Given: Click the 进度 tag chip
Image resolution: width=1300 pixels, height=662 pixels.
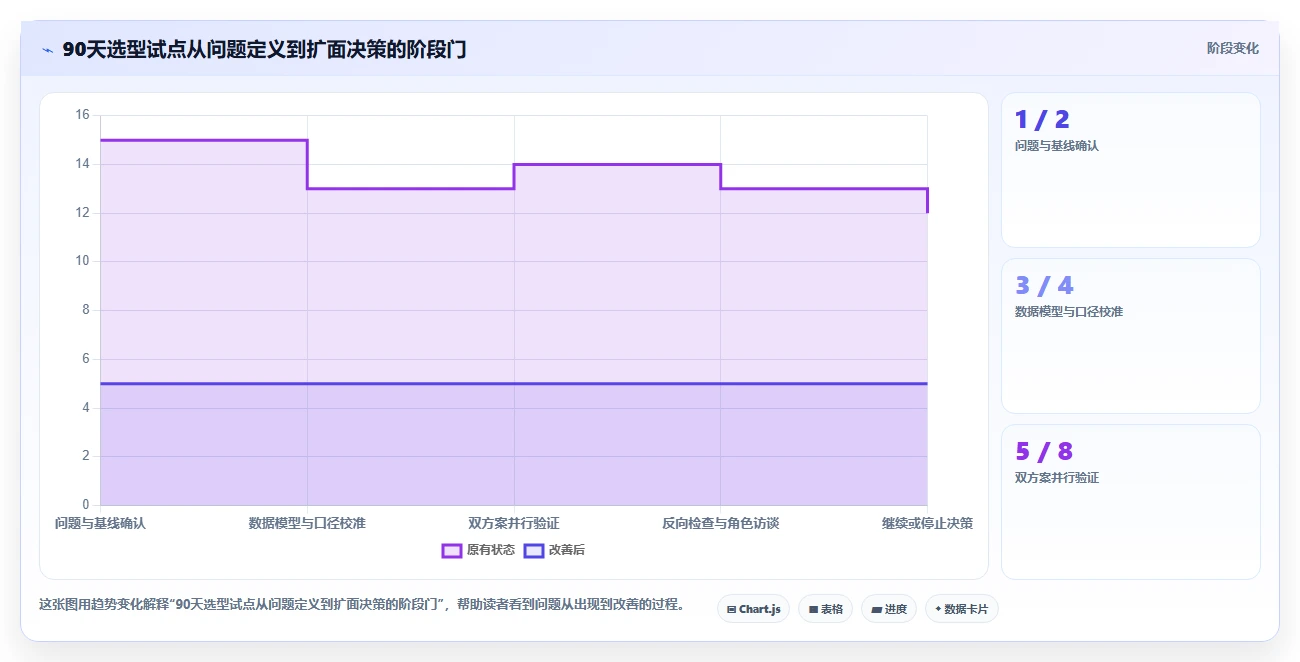Looking at the screenshot, I should click(x=889, y=609).
